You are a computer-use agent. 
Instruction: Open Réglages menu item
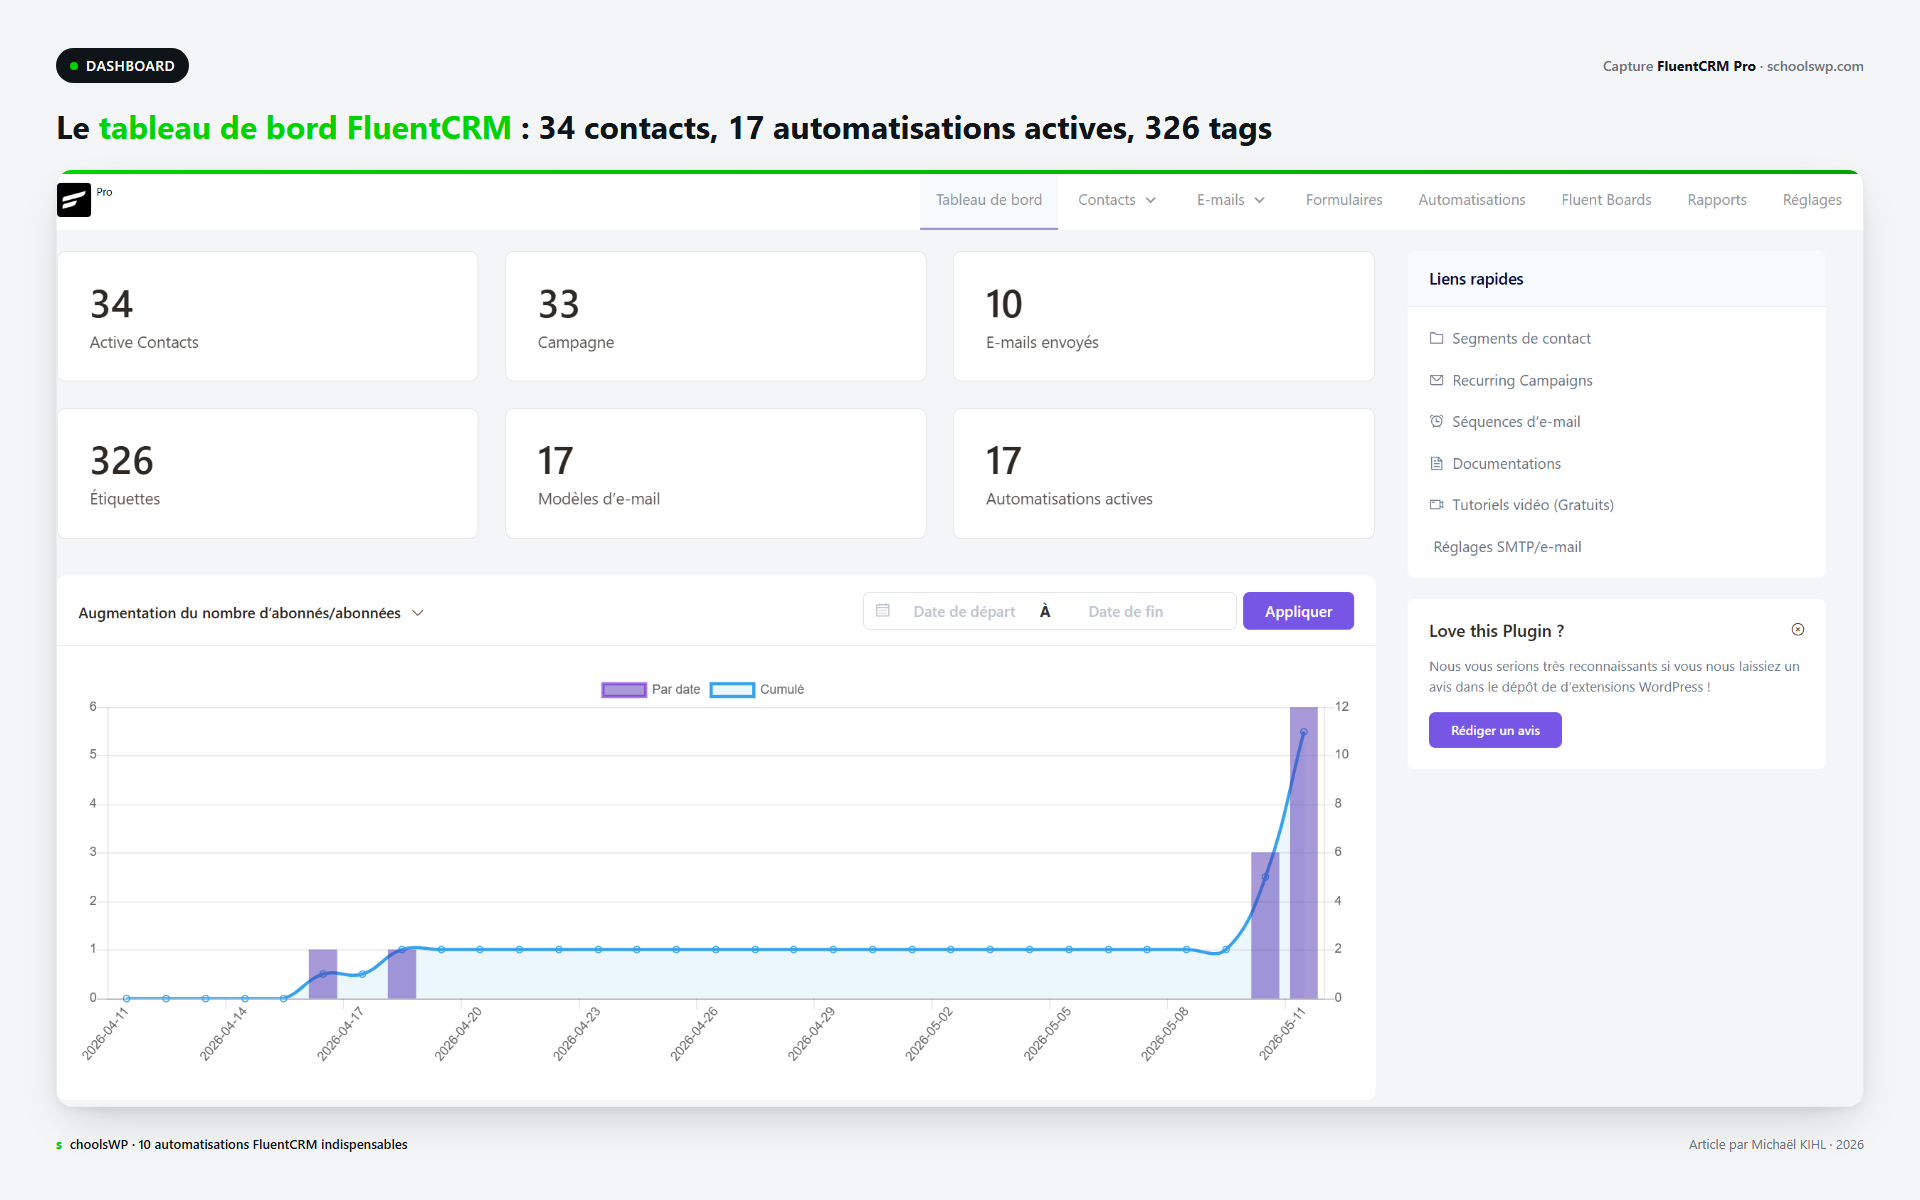pyautogui.click(x=1812, y=200)
